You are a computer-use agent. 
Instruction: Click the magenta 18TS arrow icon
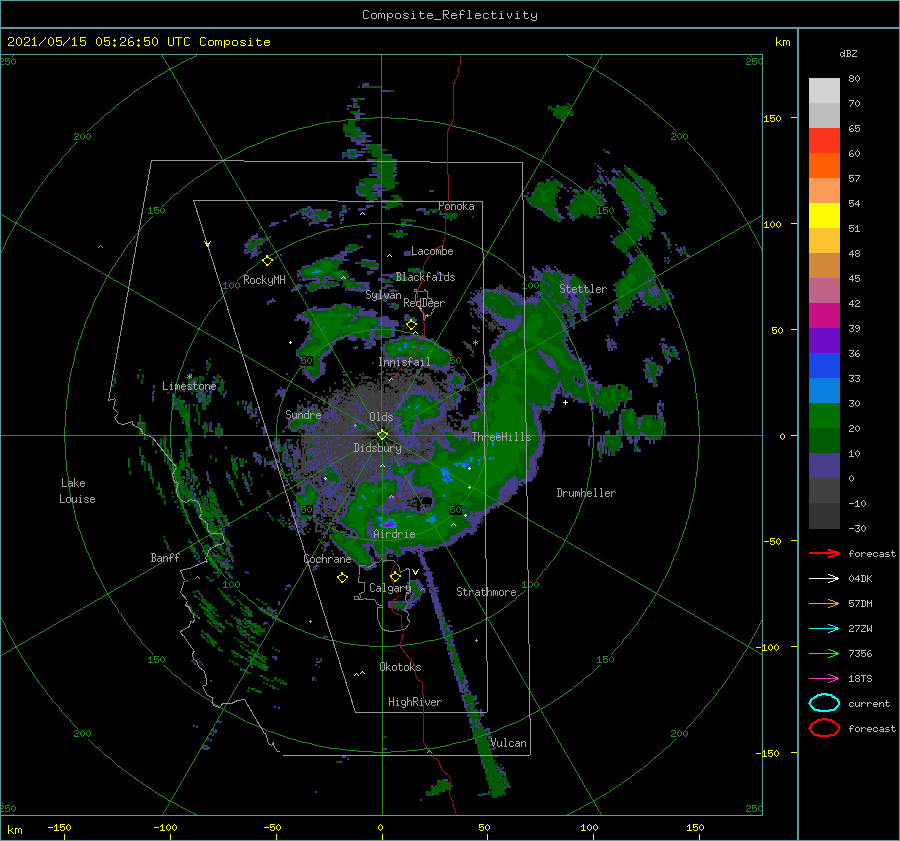point(824,679)
